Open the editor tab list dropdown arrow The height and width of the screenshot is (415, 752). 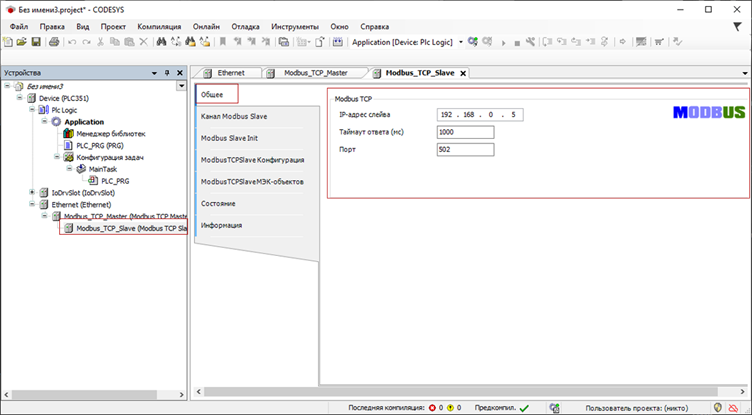[745, 73]
